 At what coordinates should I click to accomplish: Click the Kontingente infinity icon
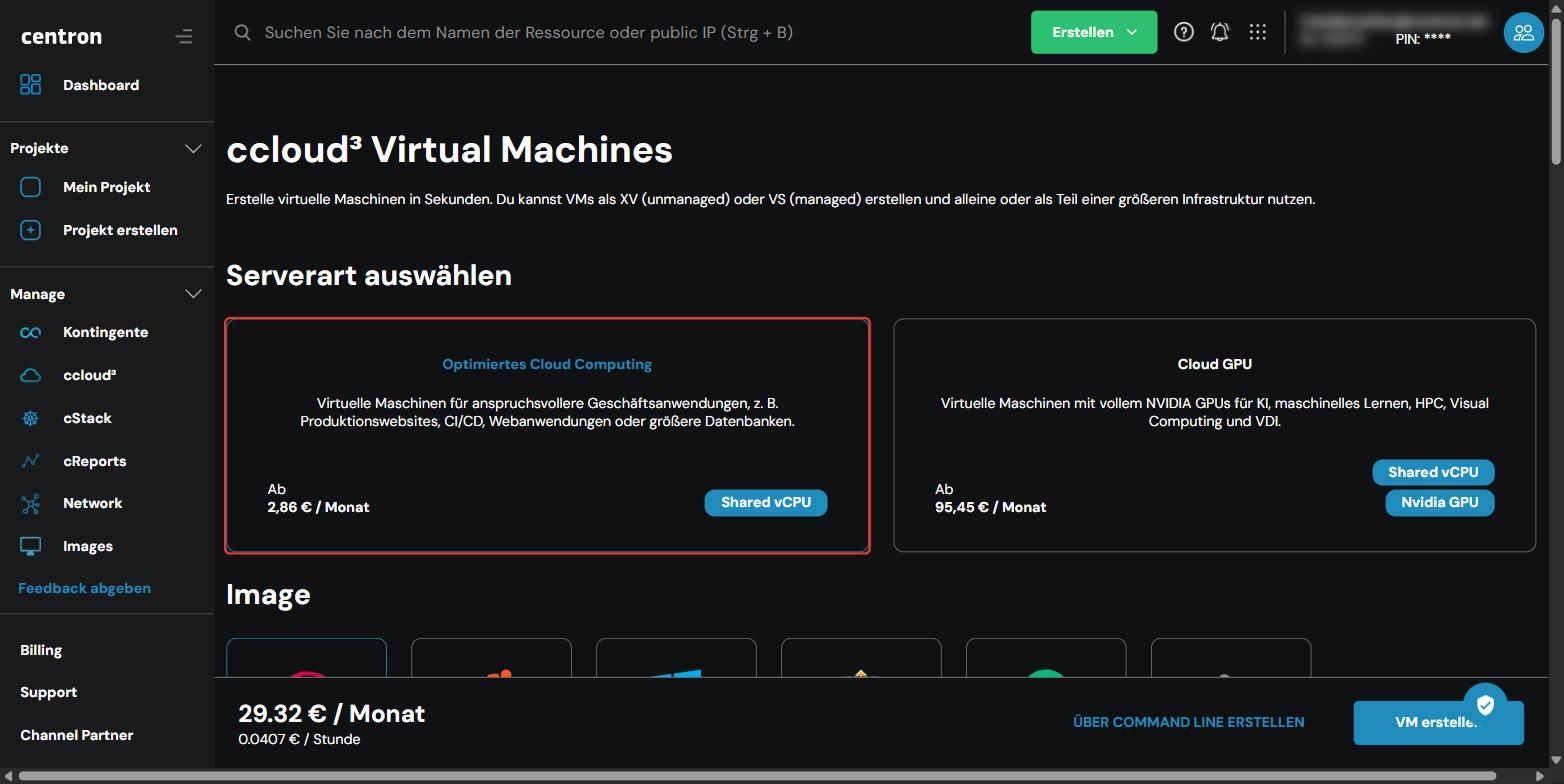31,332
